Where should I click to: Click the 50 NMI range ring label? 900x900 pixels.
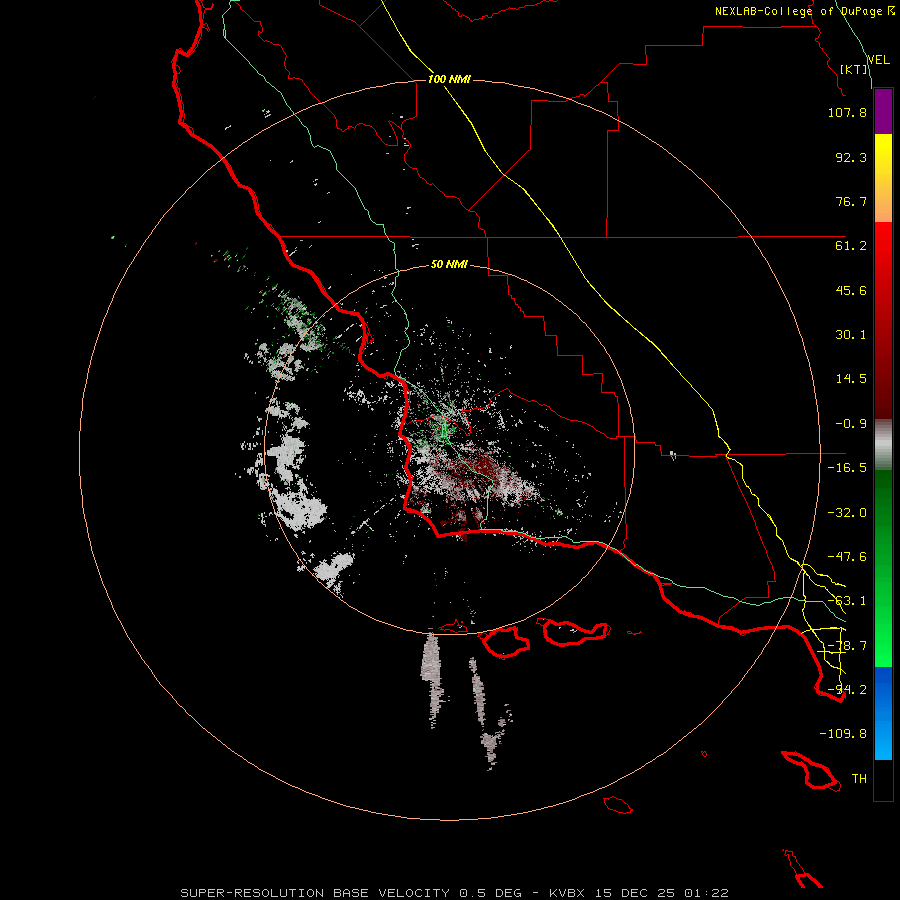(x=449, y=265)
